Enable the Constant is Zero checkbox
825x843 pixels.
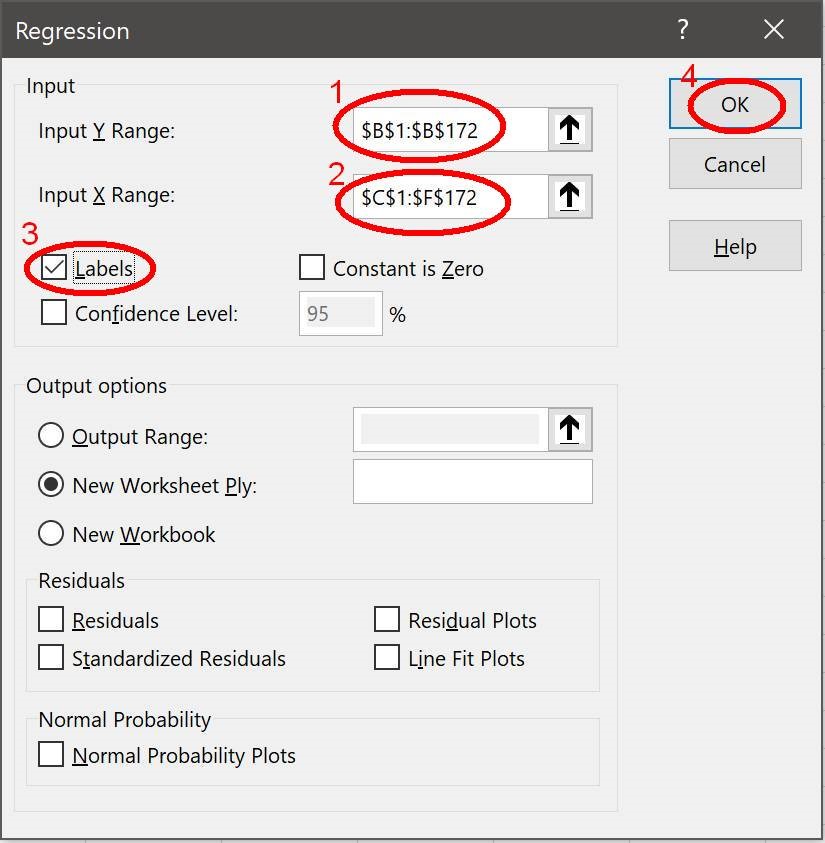pos(312,268)
